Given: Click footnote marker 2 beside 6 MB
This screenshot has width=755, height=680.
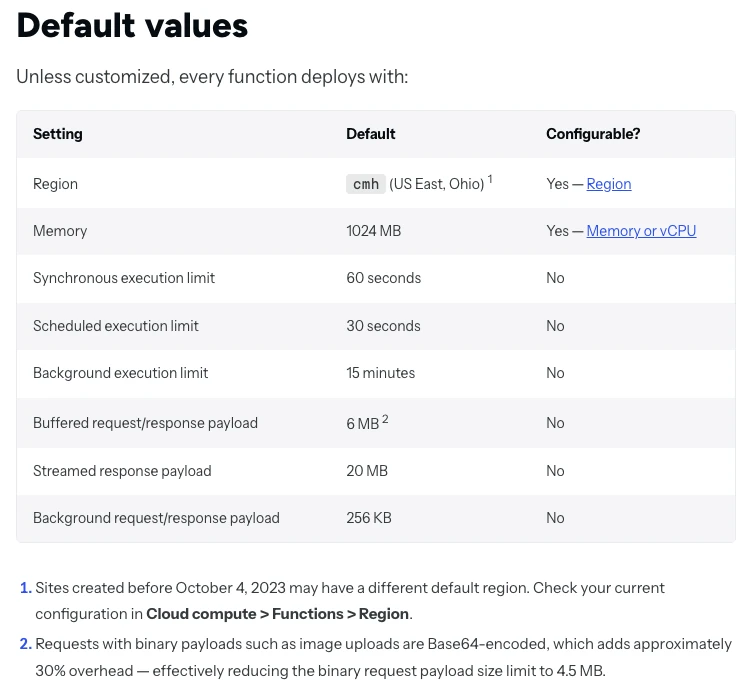Looking at the screenshot, I should (x=385, y=419).
